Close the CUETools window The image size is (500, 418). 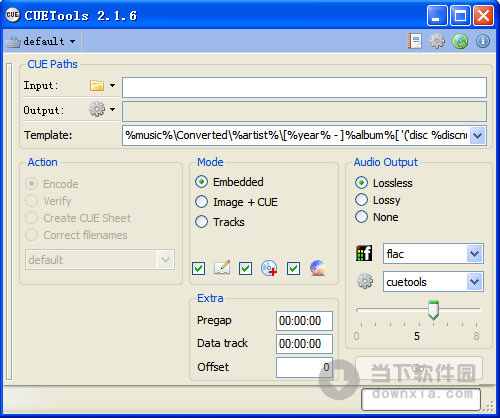[x=483, y=15]
